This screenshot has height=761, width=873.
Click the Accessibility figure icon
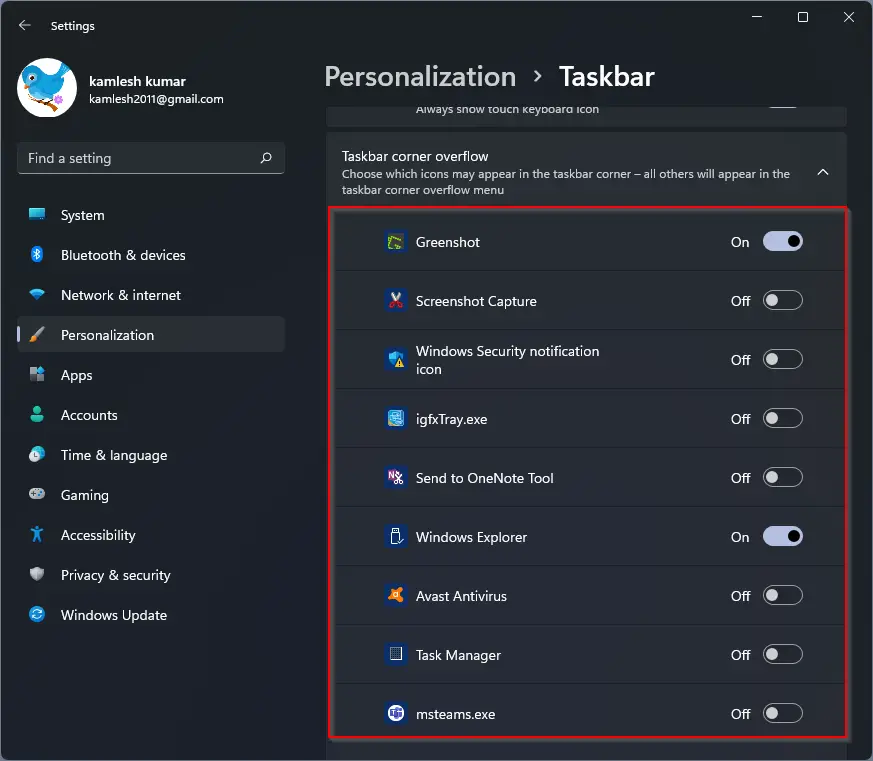(37, 534)
